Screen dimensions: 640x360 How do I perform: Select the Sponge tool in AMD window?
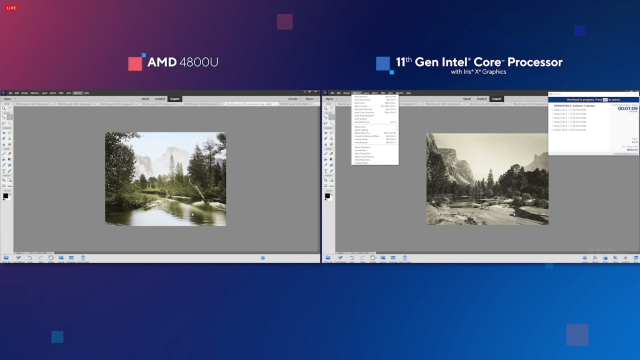(10, 144)
